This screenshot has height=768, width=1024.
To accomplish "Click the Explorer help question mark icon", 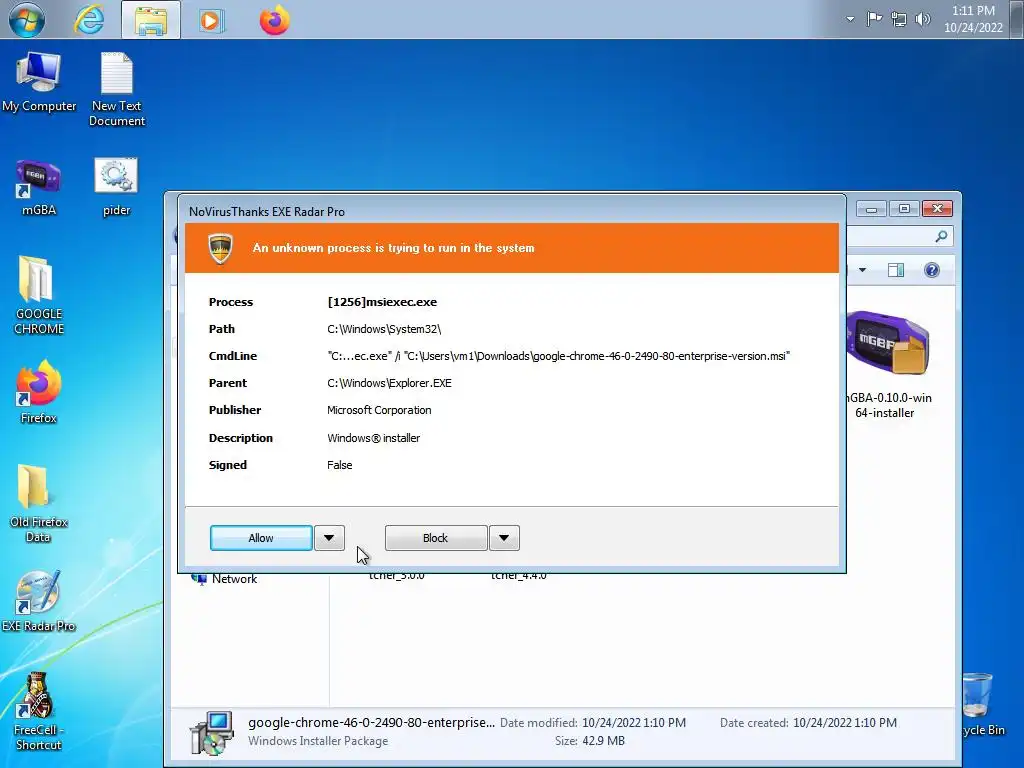I will (932, 270).
